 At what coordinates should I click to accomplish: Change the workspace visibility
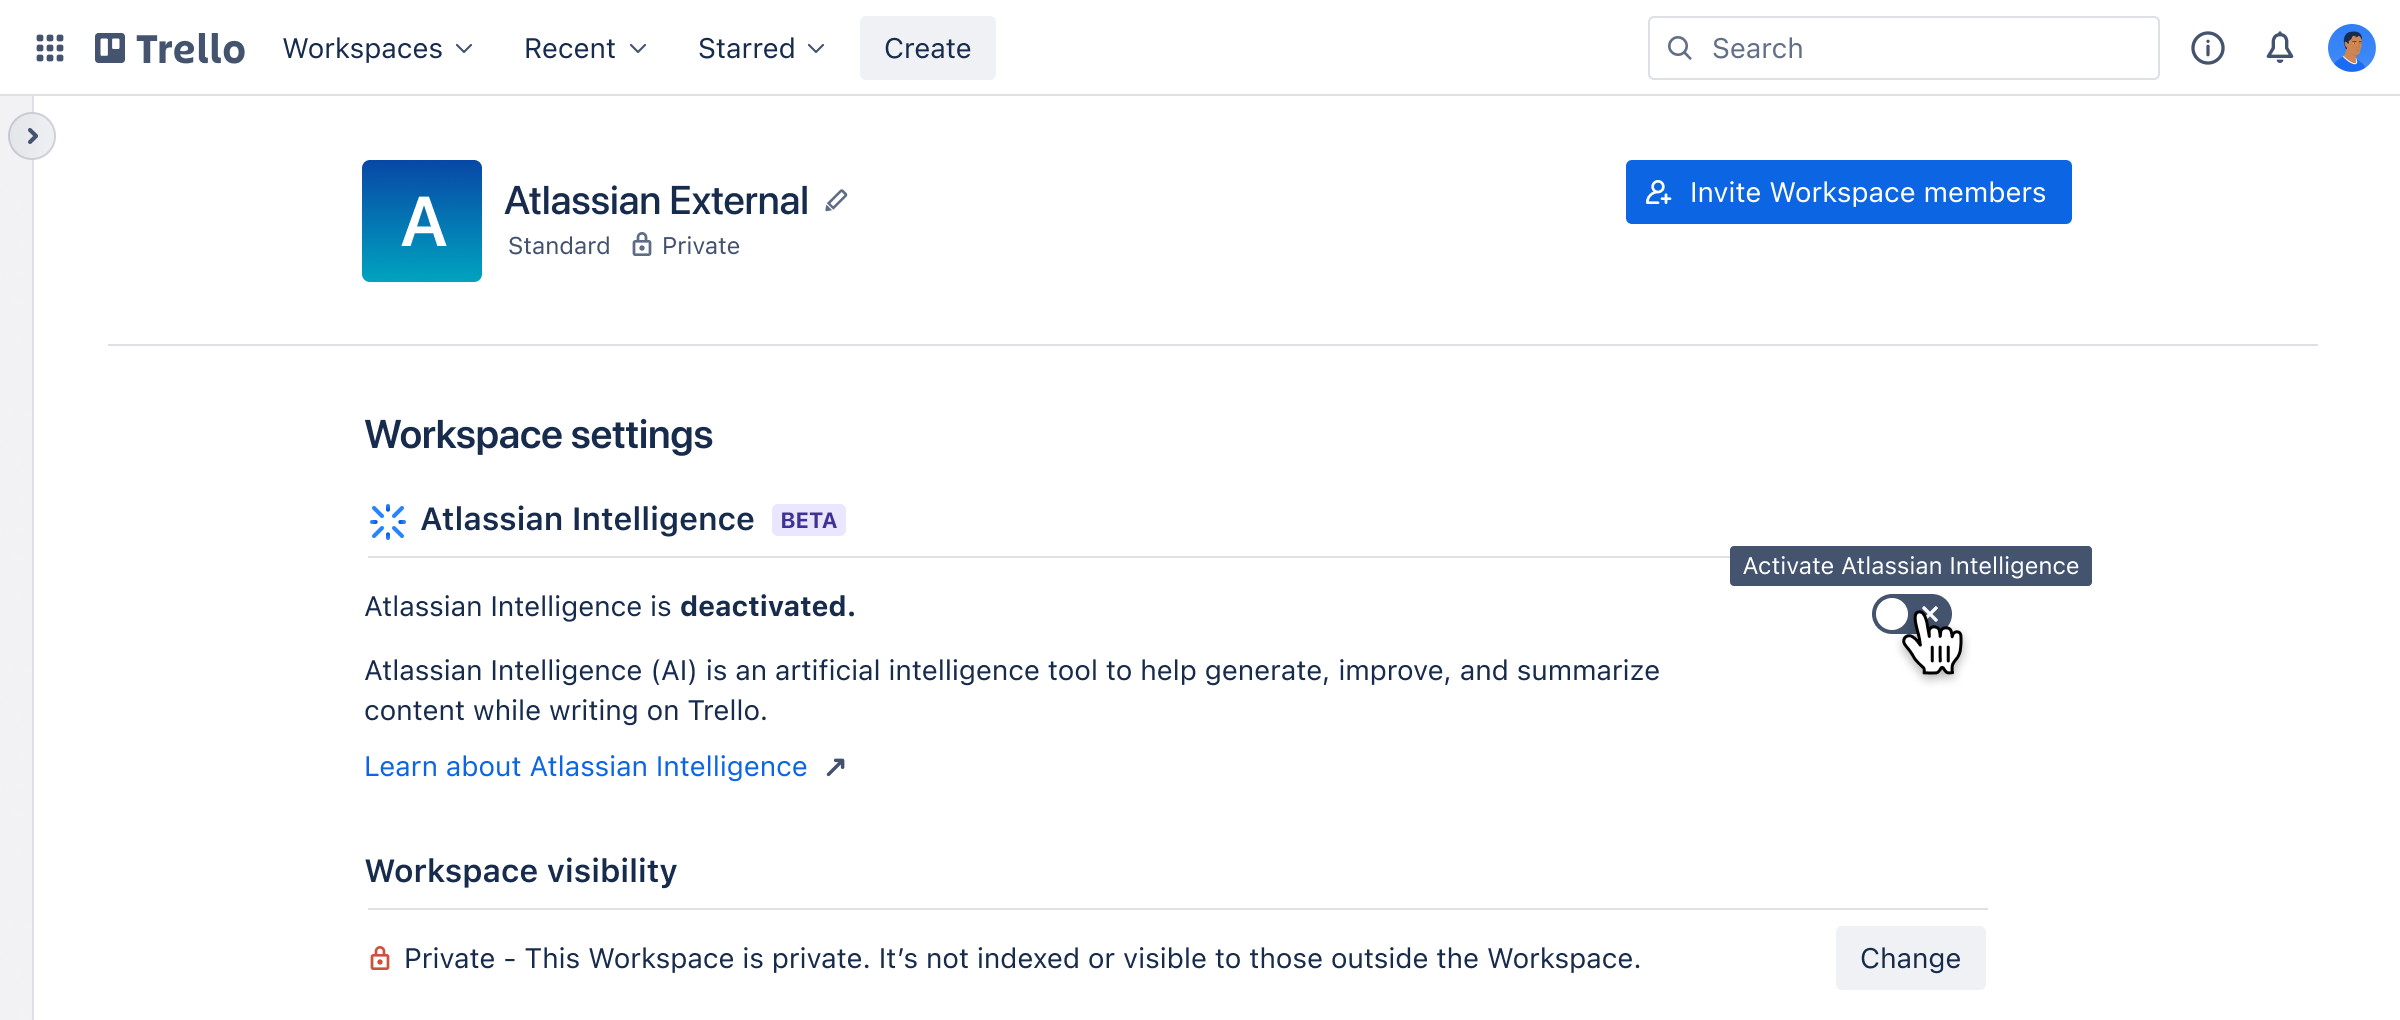point(1909,957)
